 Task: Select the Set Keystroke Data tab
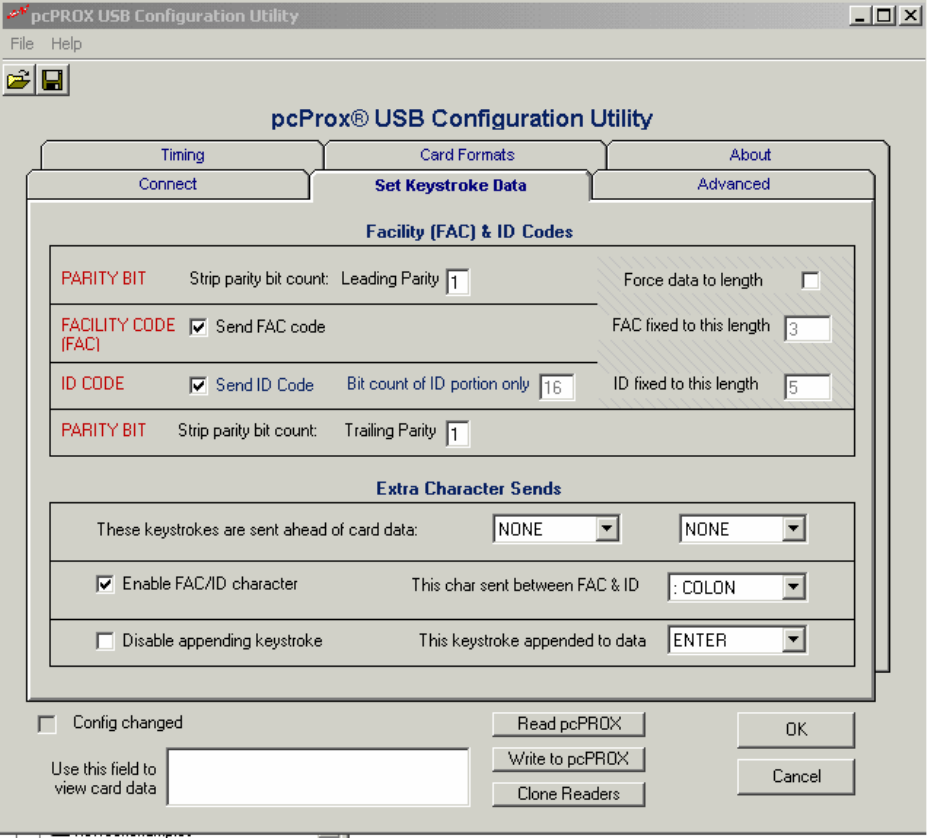tap(450, 185)
